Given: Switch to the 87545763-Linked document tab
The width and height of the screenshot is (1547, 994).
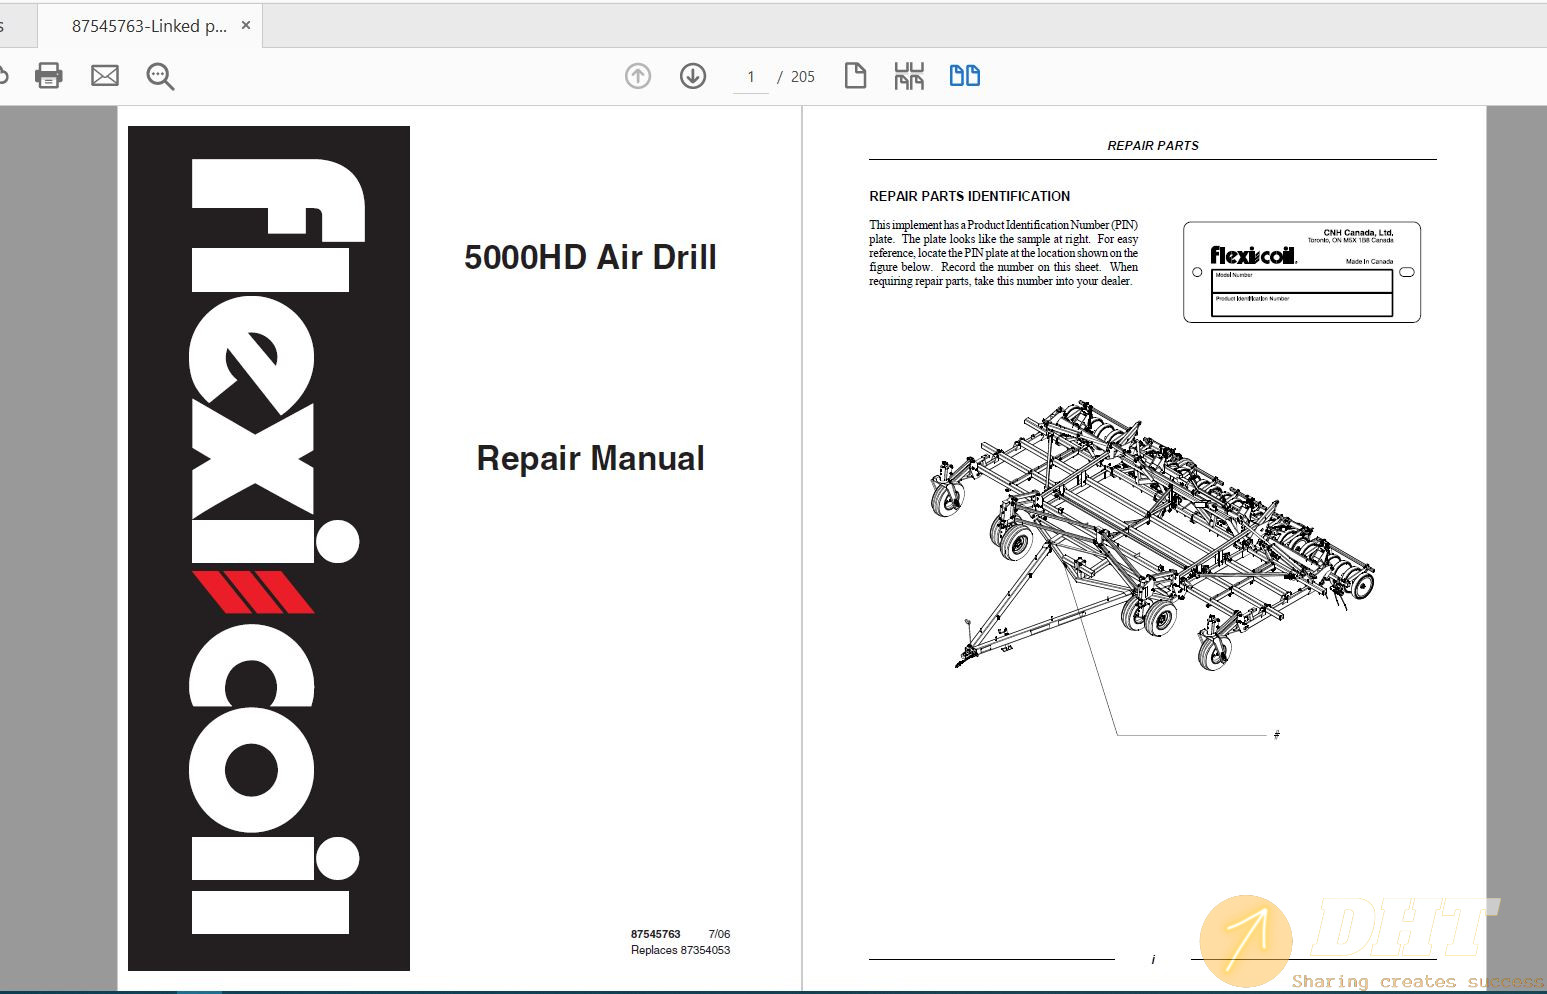Looking at the screenshot, I should 150,25.
